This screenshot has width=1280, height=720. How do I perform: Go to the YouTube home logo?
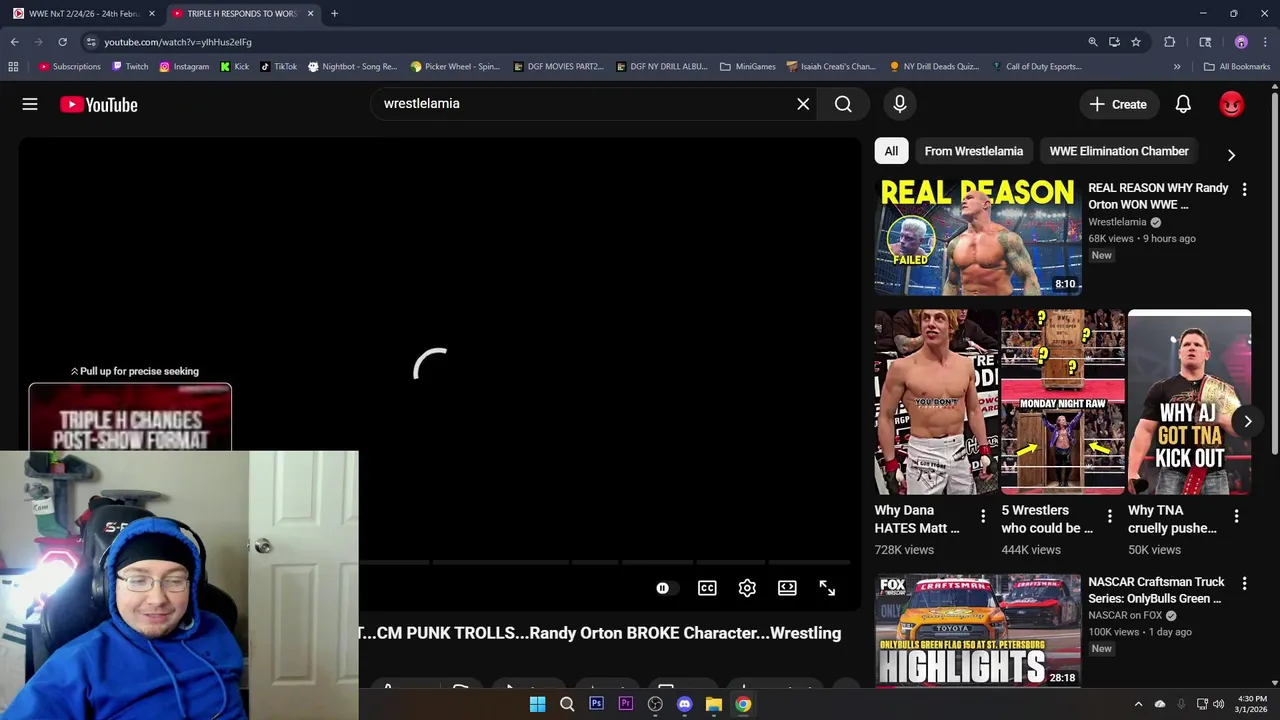[x=98, y=104]
